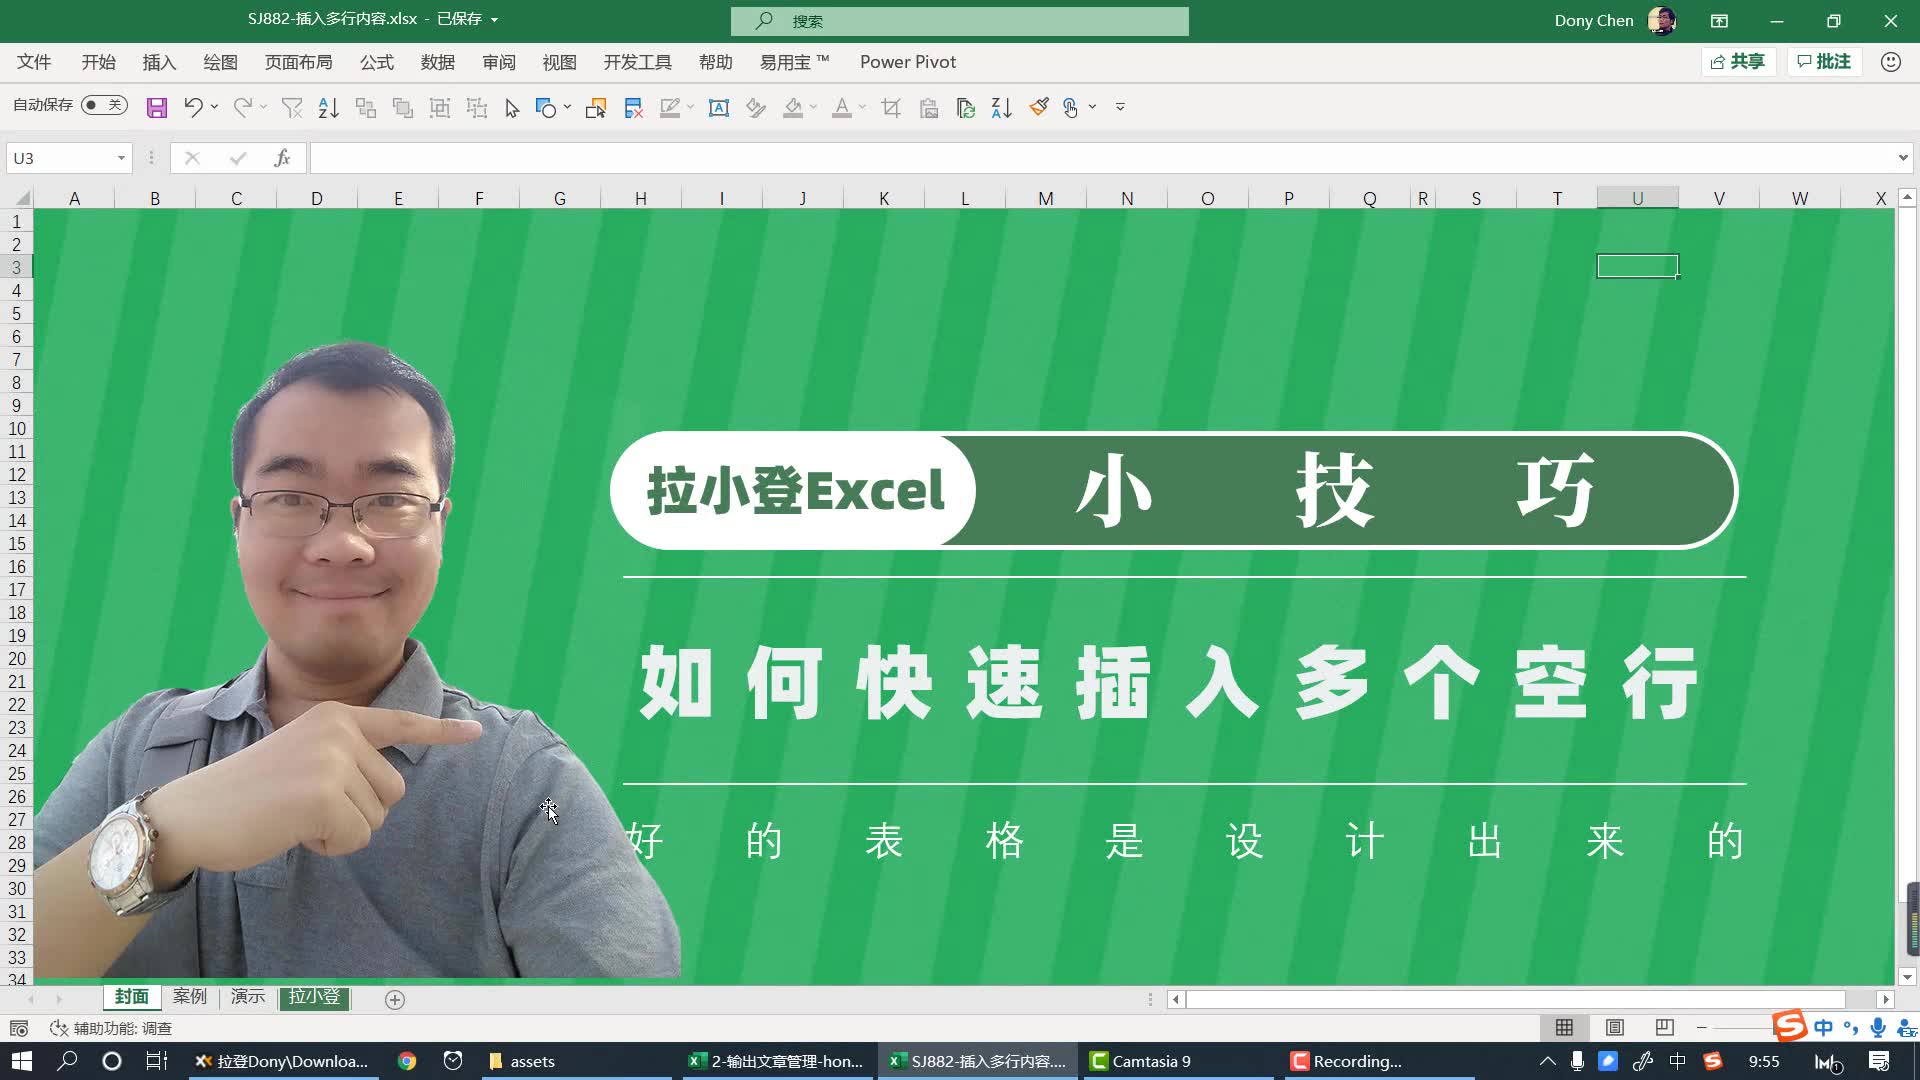1920x1080 pixels.
Task: Click the delete table rows icon
Action: [x=633, y=108]
